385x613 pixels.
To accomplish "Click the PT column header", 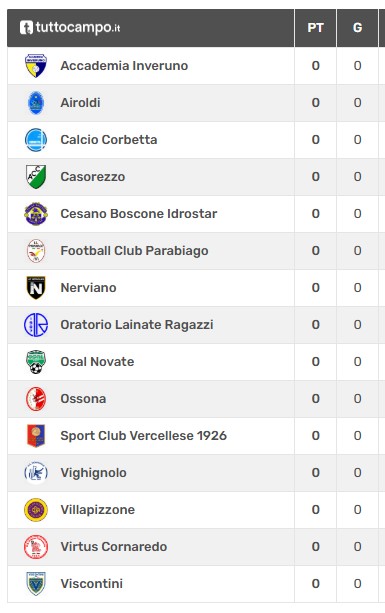I will [x=315, y=28].
